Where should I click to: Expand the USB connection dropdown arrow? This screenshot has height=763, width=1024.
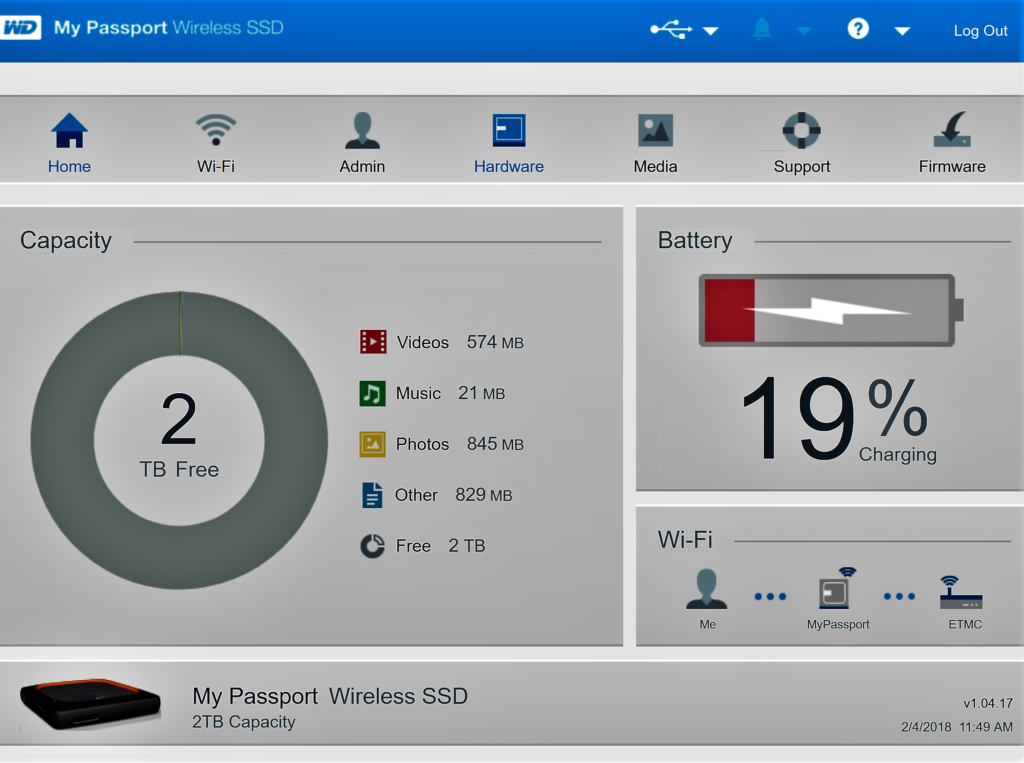coord(710,31)
